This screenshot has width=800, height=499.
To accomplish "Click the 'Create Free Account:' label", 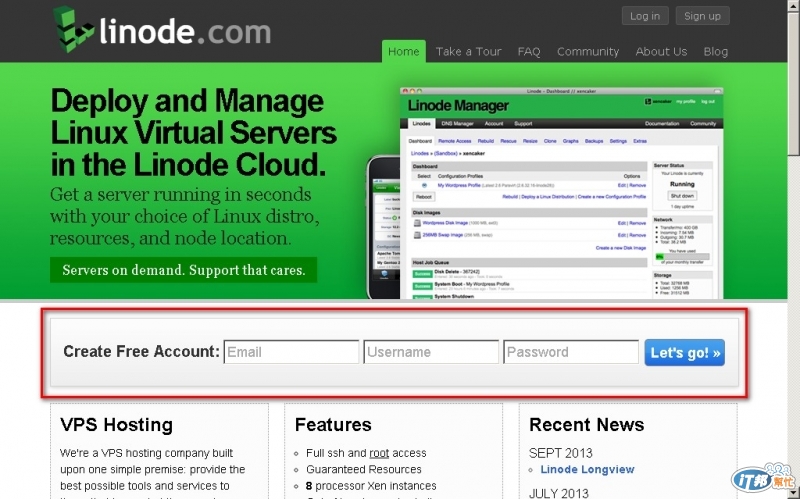I will 141,352.
